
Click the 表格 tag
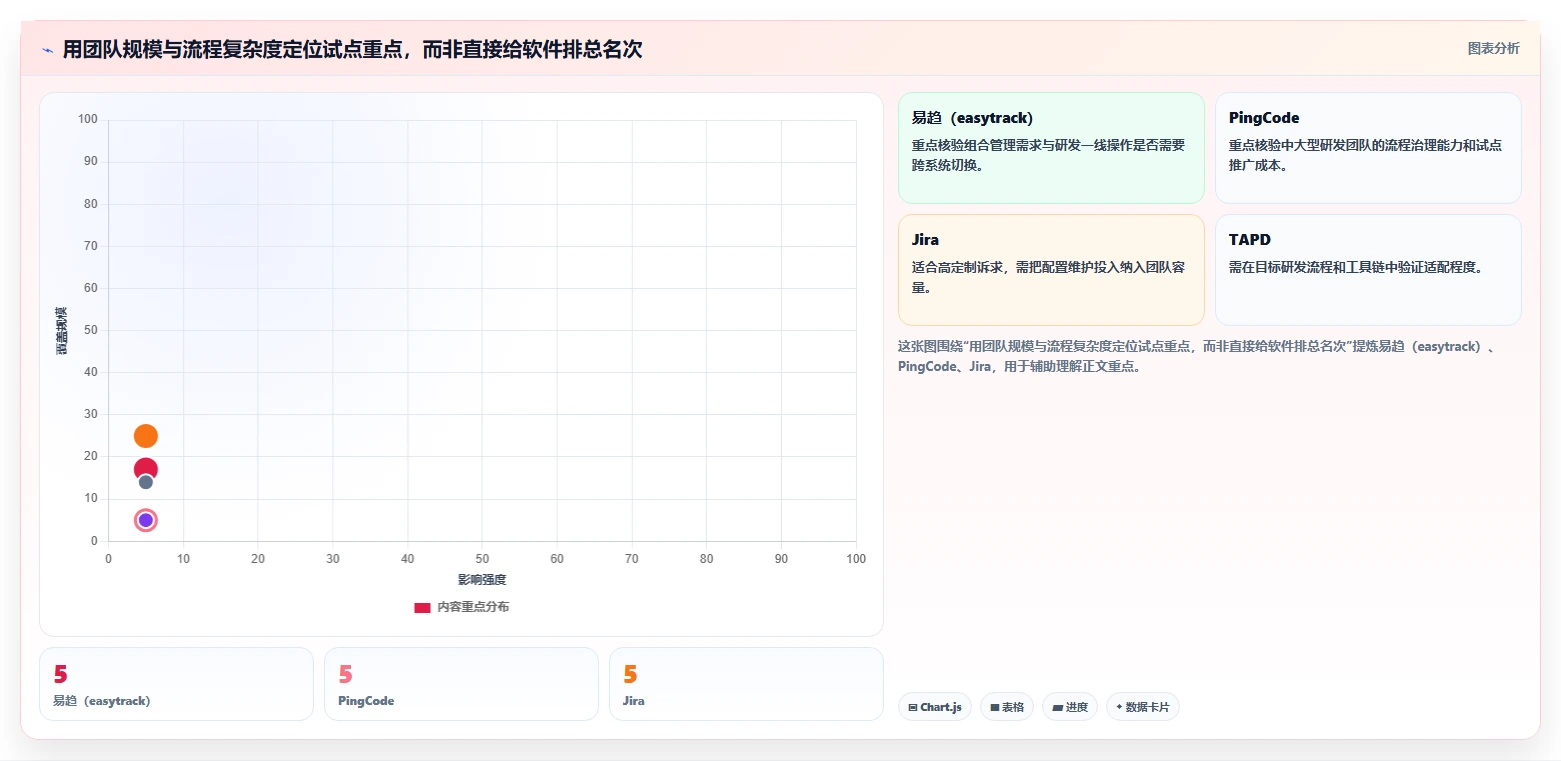tap(1007, 707)
